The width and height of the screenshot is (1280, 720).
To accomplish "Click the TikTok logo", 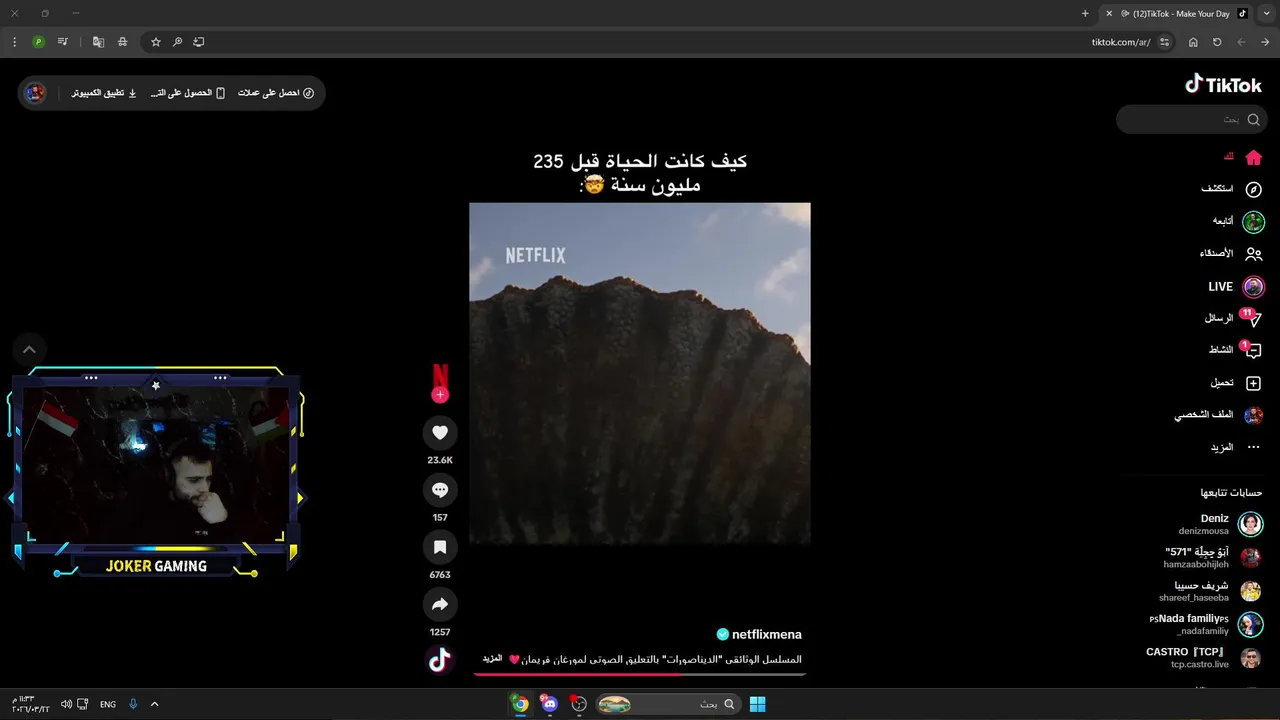I will [x=1223, y=85].
